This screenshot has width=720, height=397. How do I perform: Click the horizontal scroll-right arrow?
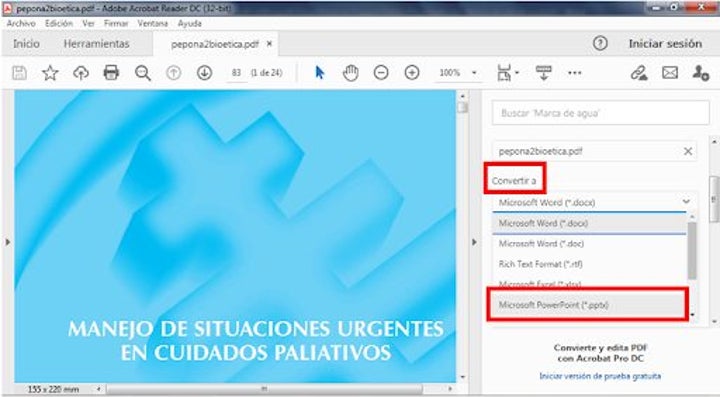pyautogui.click(x=450, y=389)
